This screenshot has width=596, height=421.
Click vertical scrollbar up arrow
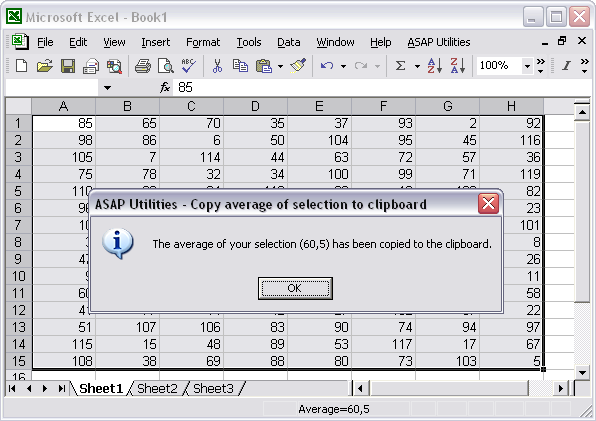point(582,112)
